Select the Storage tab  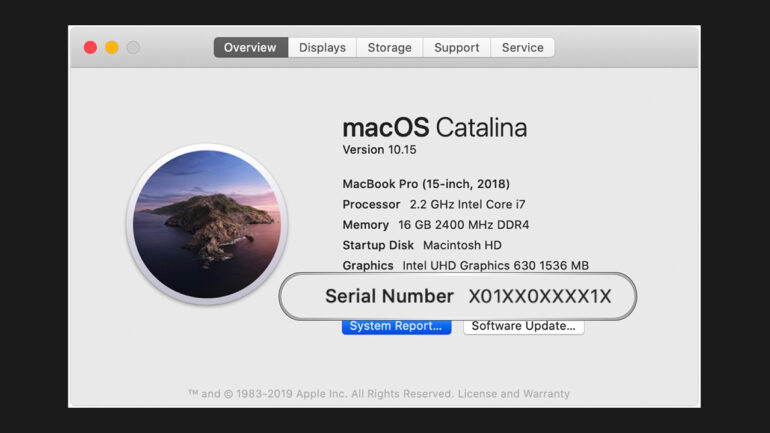click(x=389, y=48)
